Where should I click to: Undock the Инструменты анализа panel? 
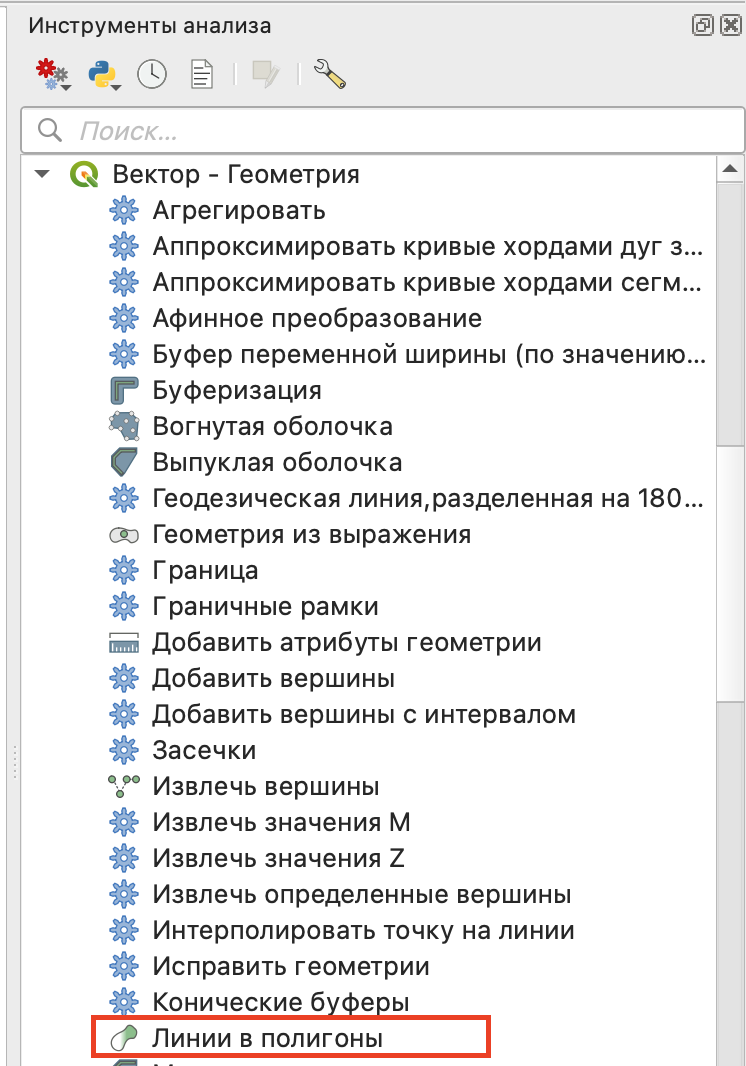tap(703, 26)
